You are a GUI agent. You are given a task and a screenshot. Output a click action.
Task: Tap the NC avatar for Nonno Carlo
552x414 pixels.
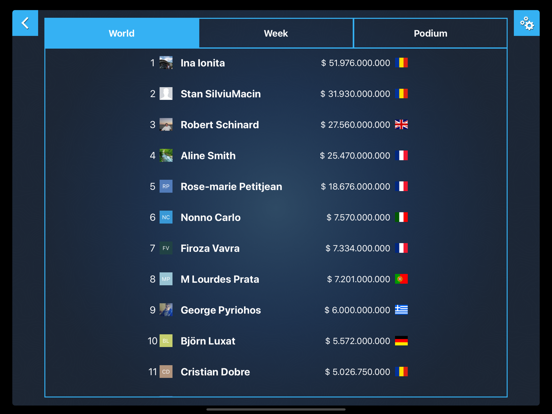coord(166,217)
